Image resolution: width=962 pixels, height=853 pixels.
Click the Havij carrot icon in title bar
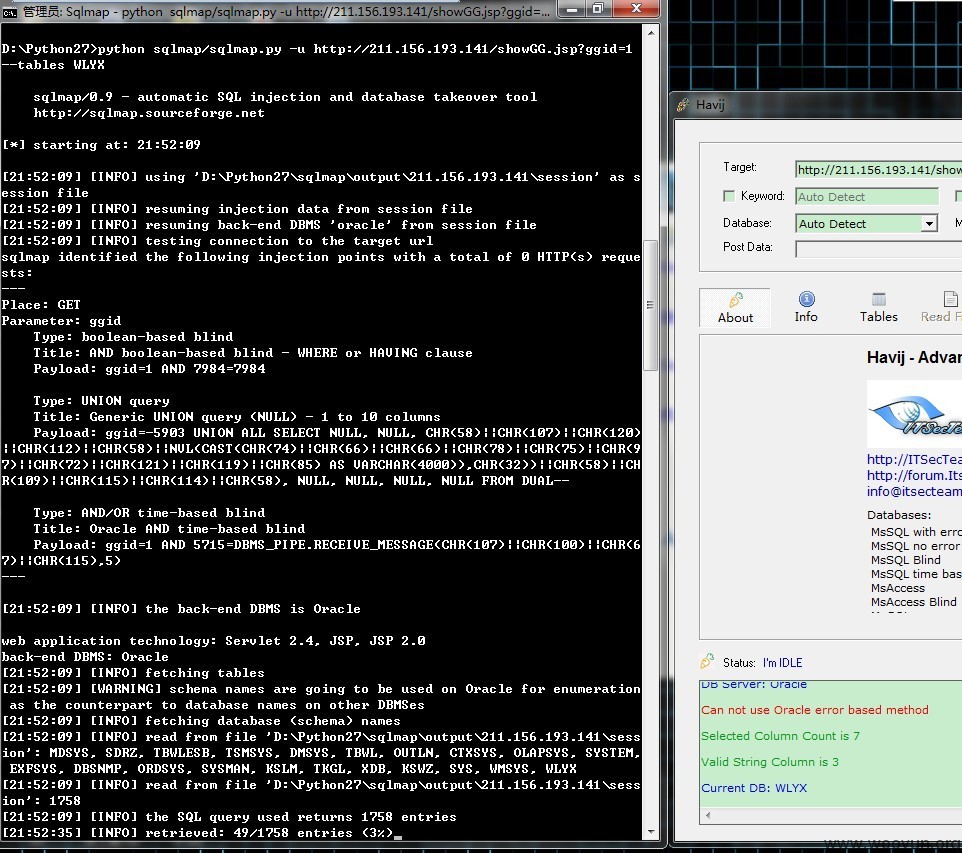point(683,105)
